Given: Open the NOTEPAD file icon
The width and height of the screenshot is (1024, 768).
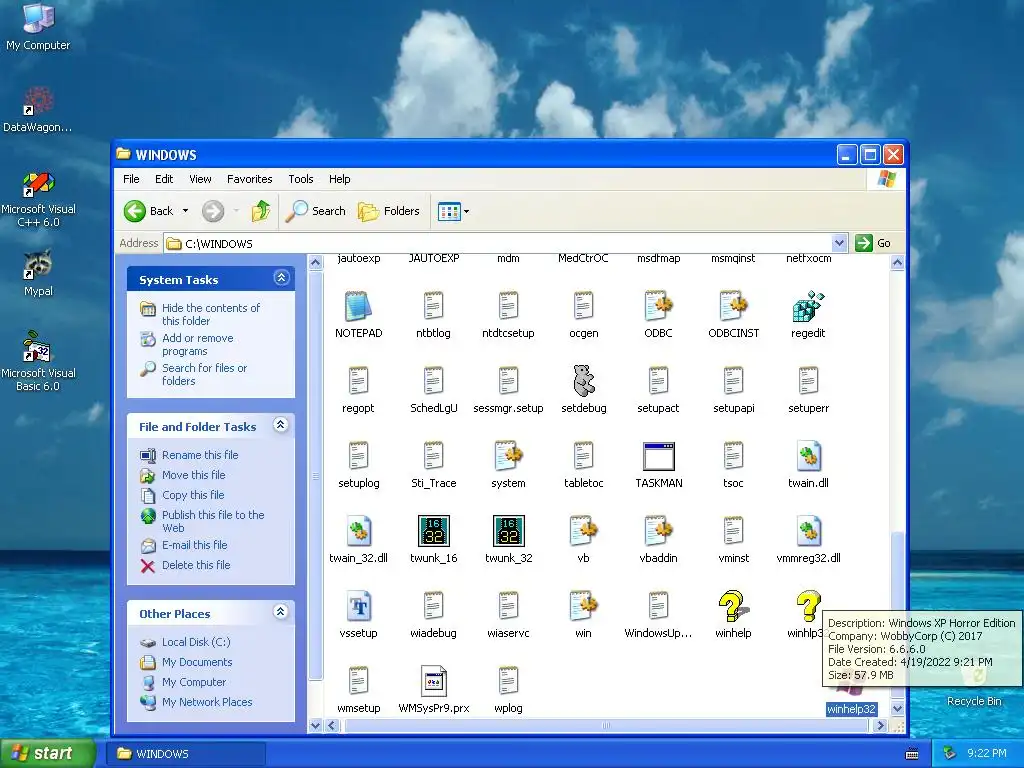Looking at the screenshot, I should pos(359,306).
